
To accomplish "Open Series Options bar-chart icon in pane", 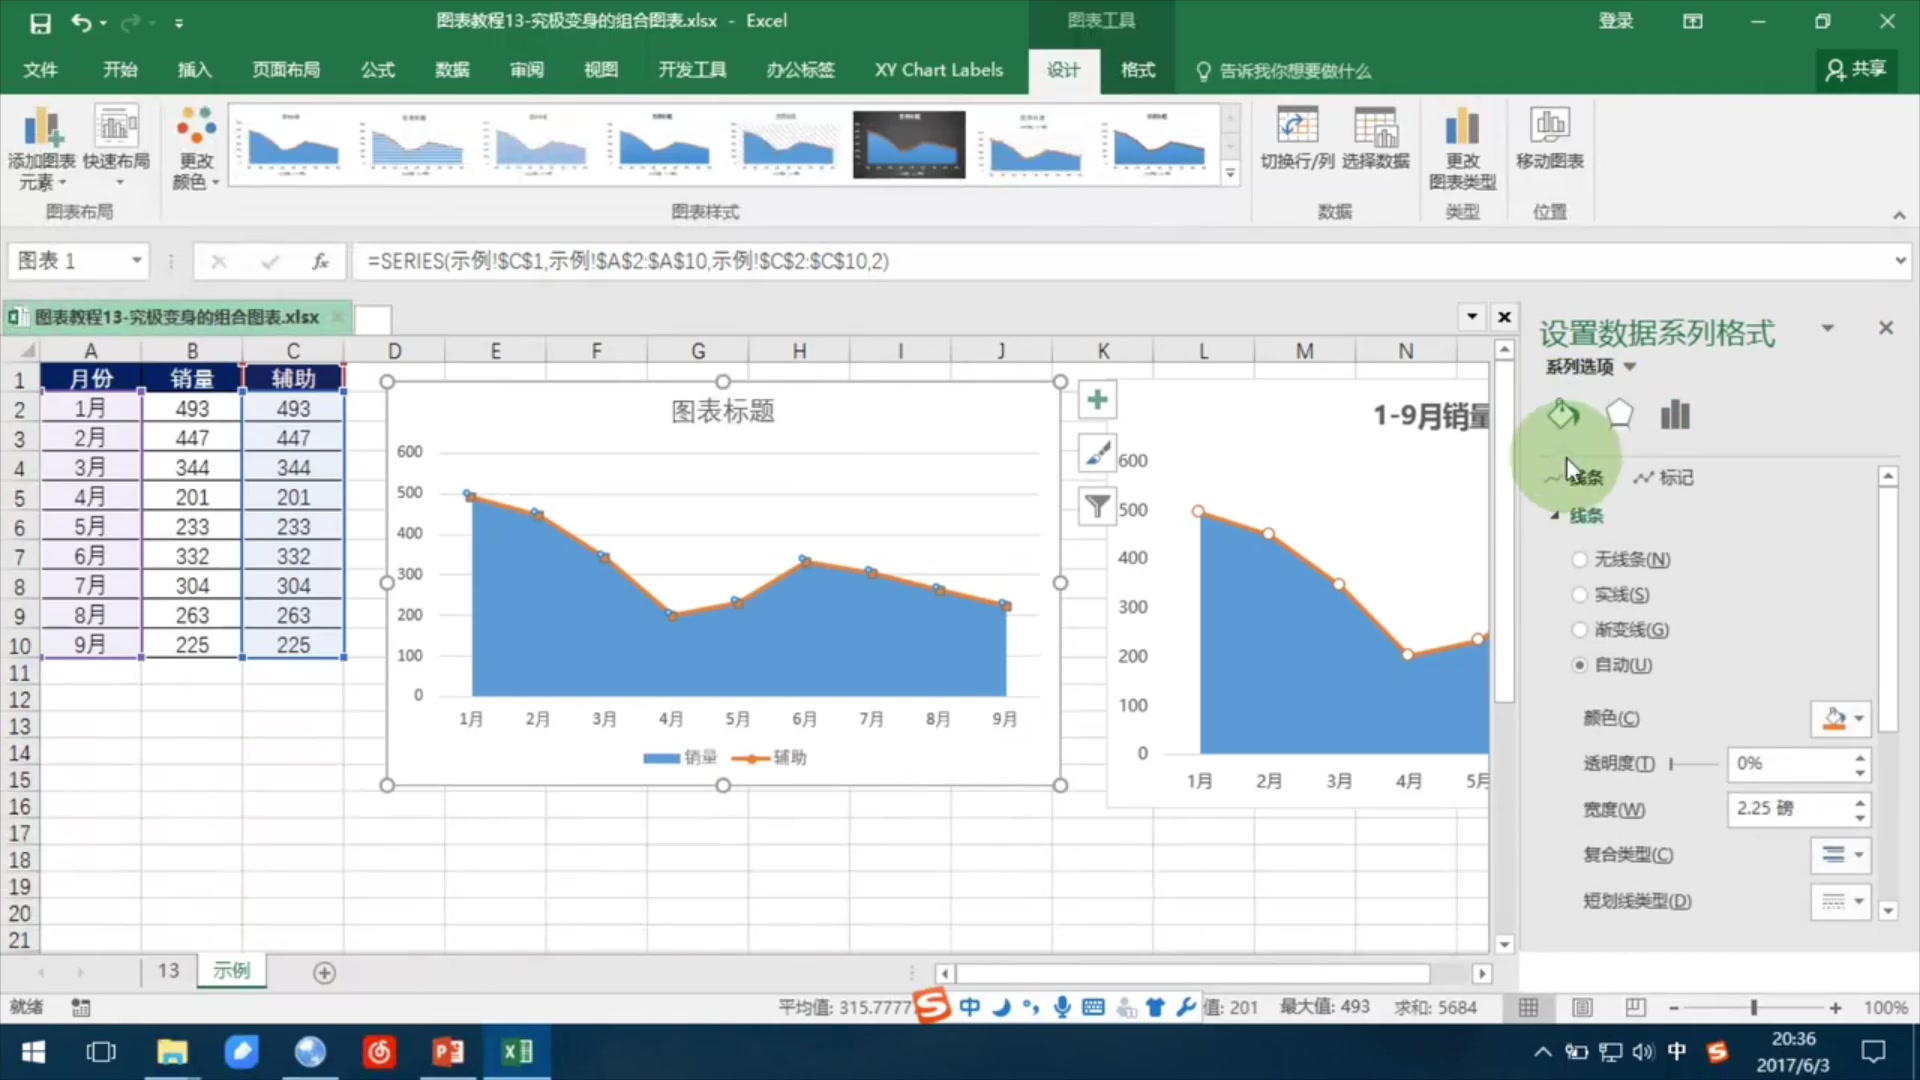I will click(1675, 414).
